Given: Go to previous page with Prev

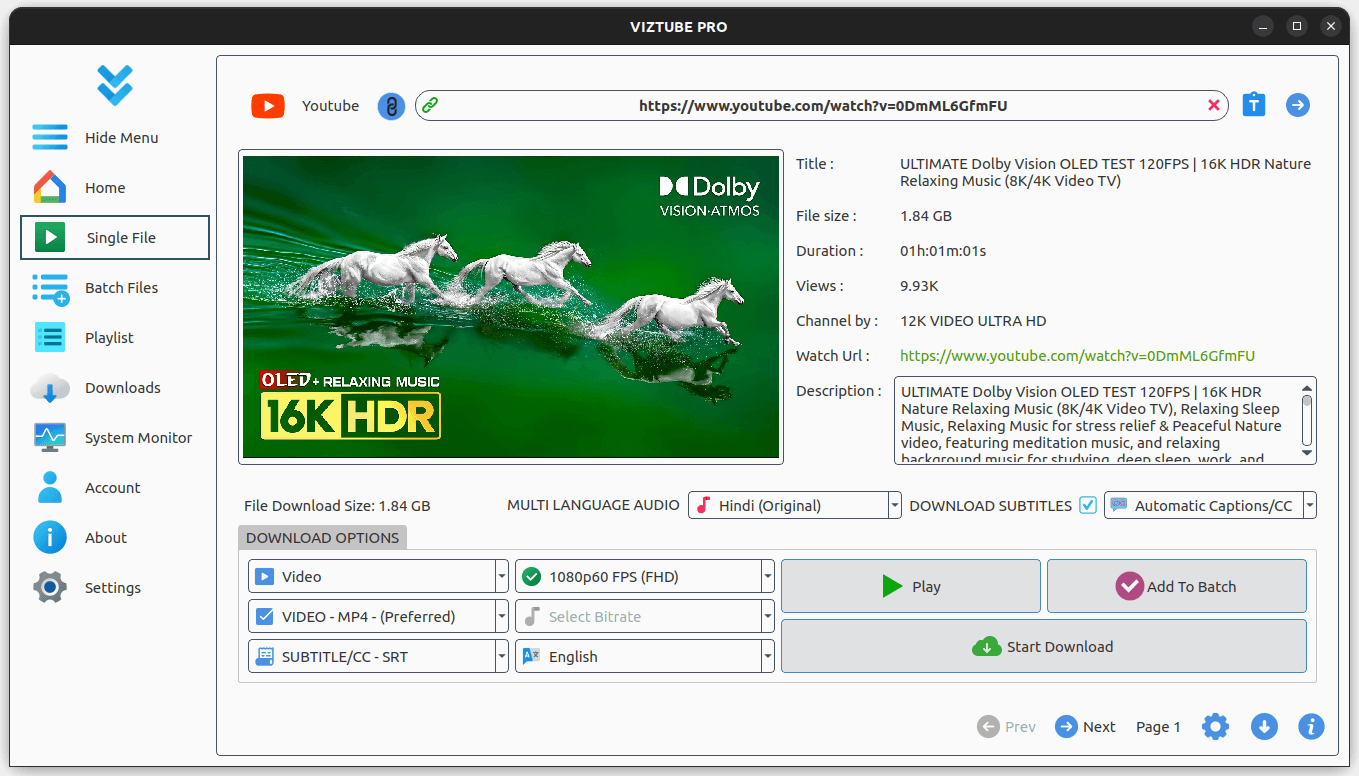Looking at the screenshot, I should tap(1007, 727).
